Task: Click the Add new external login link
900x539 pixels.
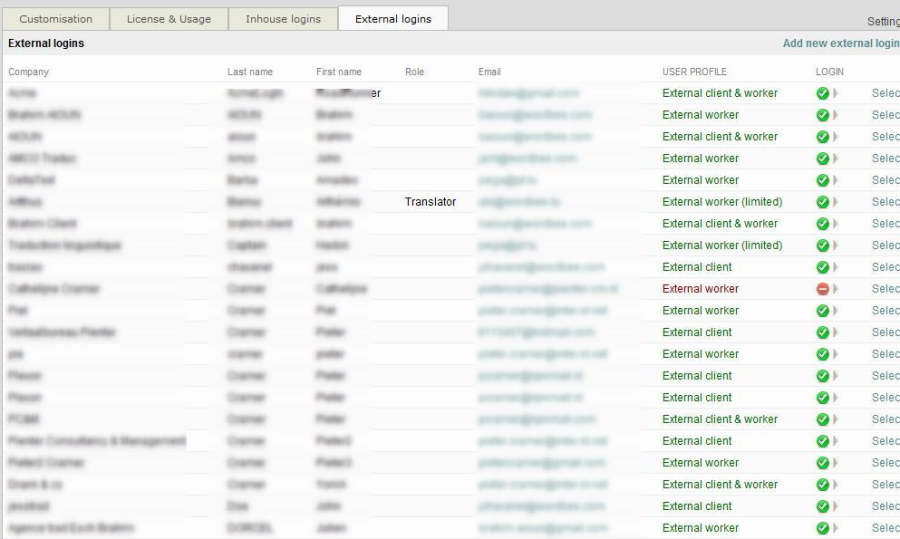Action: pos(840,44)
